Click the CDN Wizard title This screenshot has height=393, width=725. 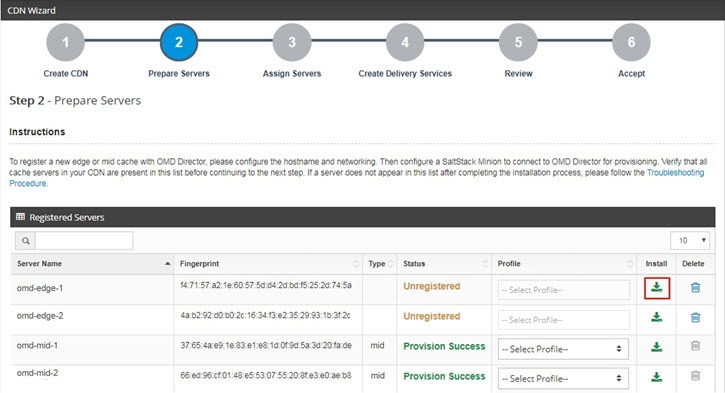(31, 10)
